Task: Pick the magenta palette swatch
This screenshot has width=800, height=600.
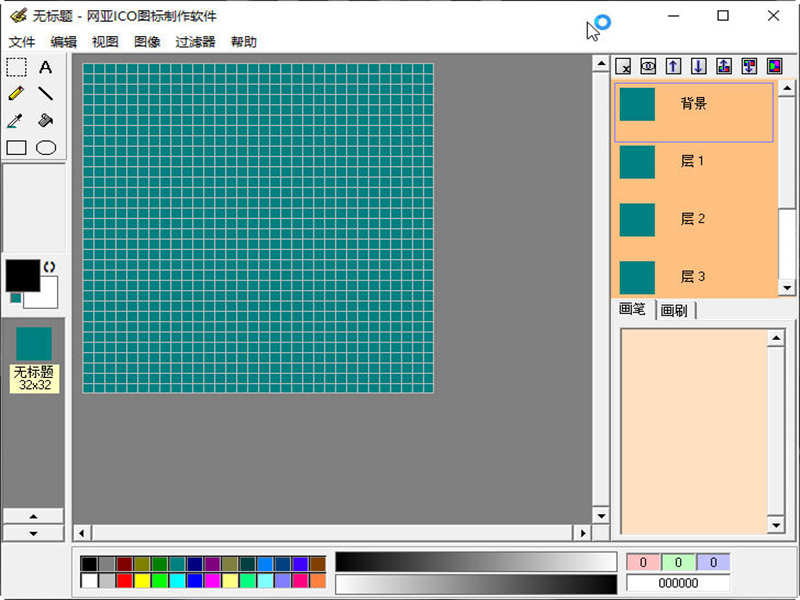Action: tap(212, 581)
